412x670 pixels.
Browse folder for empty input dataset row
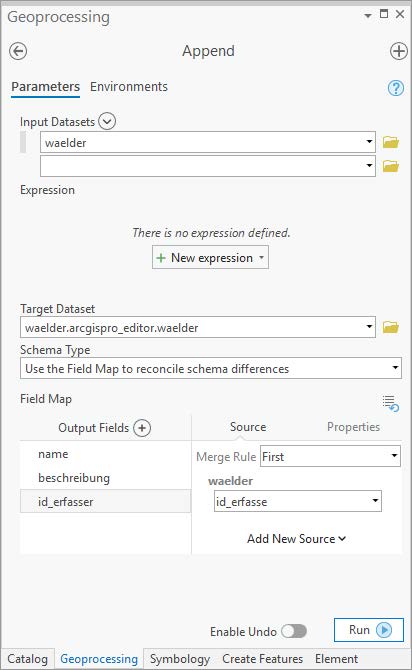(x=391, y=166)
